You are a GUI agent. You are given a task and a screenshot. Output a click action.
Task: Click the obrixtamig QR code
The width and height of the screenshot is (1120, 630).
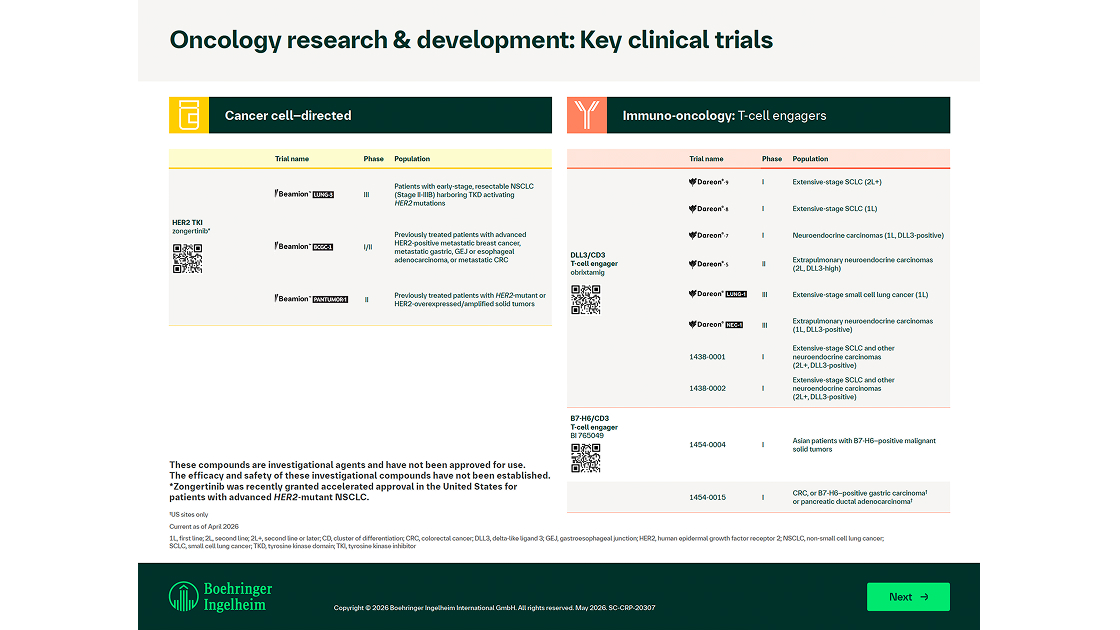tap(586, 300)
